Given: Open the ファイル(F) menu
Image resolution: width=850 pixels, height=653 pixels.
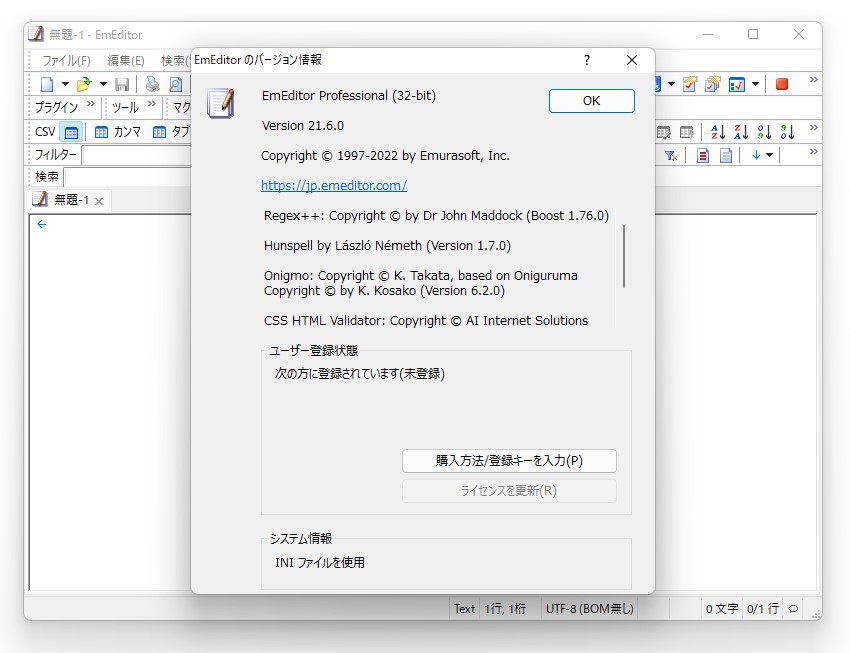Looking at the screenshot, I should point(67,60).
